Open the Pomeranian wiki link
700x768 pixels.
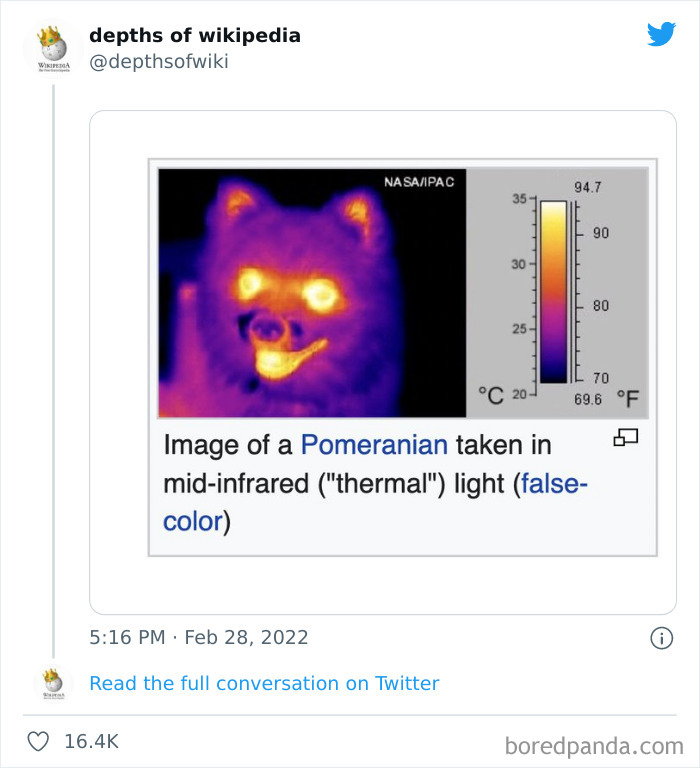375,445
